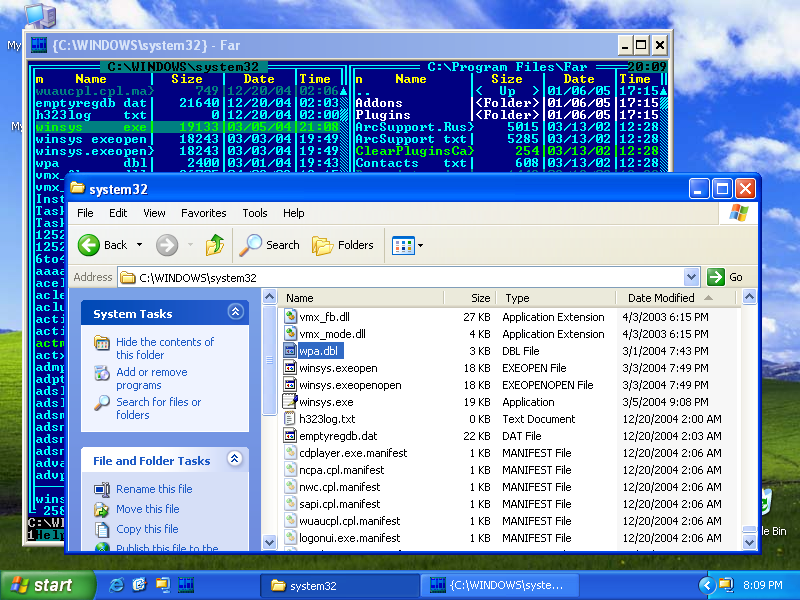Select sapi.cpl.manifest file name
800x600 pixels.
tap(339, 504)
